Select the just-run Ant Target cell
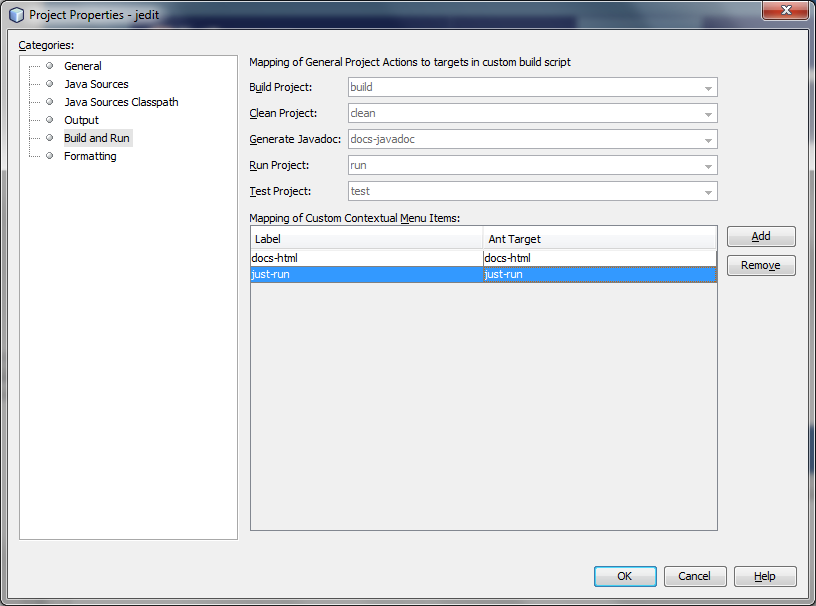816x606 pixels. 600,274
